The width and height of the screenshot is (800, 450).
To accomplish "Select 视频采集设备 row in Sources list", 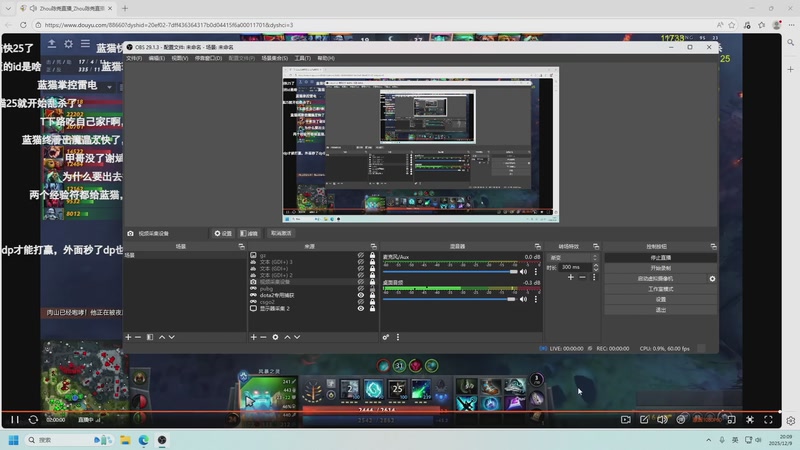I will click(x=312, y=282).
